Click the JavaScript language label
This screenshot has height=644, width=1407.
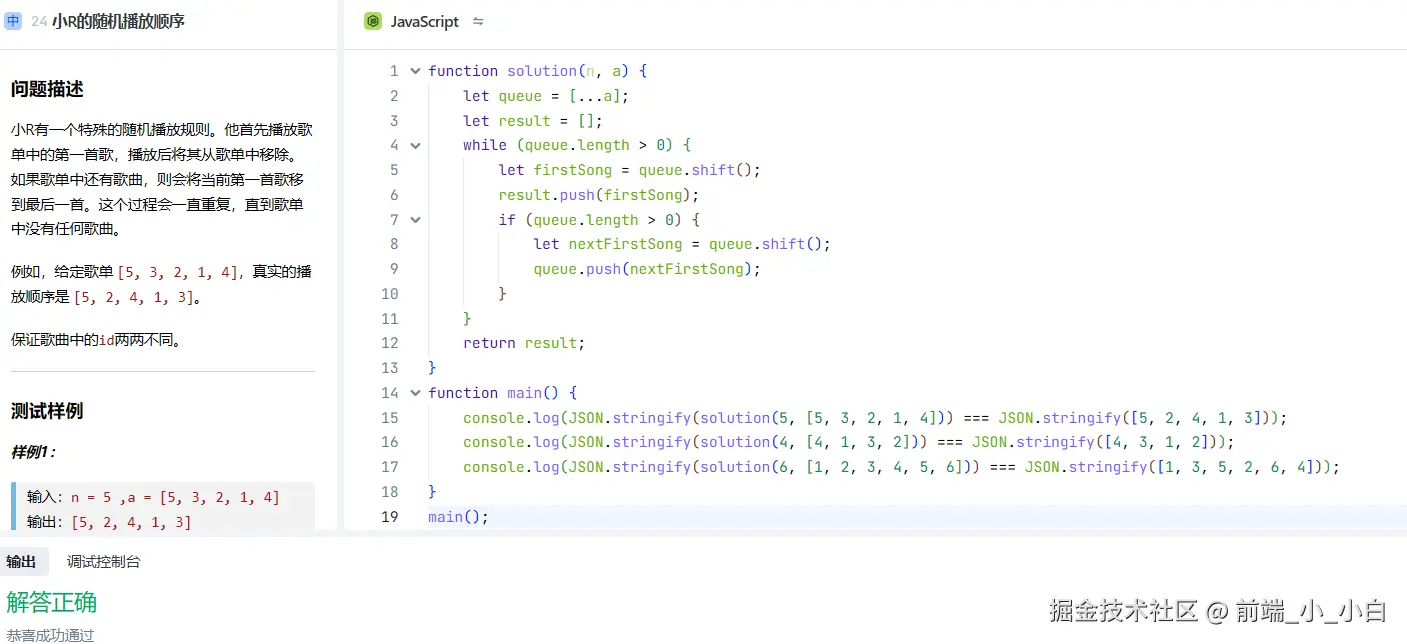coord(424,21)
